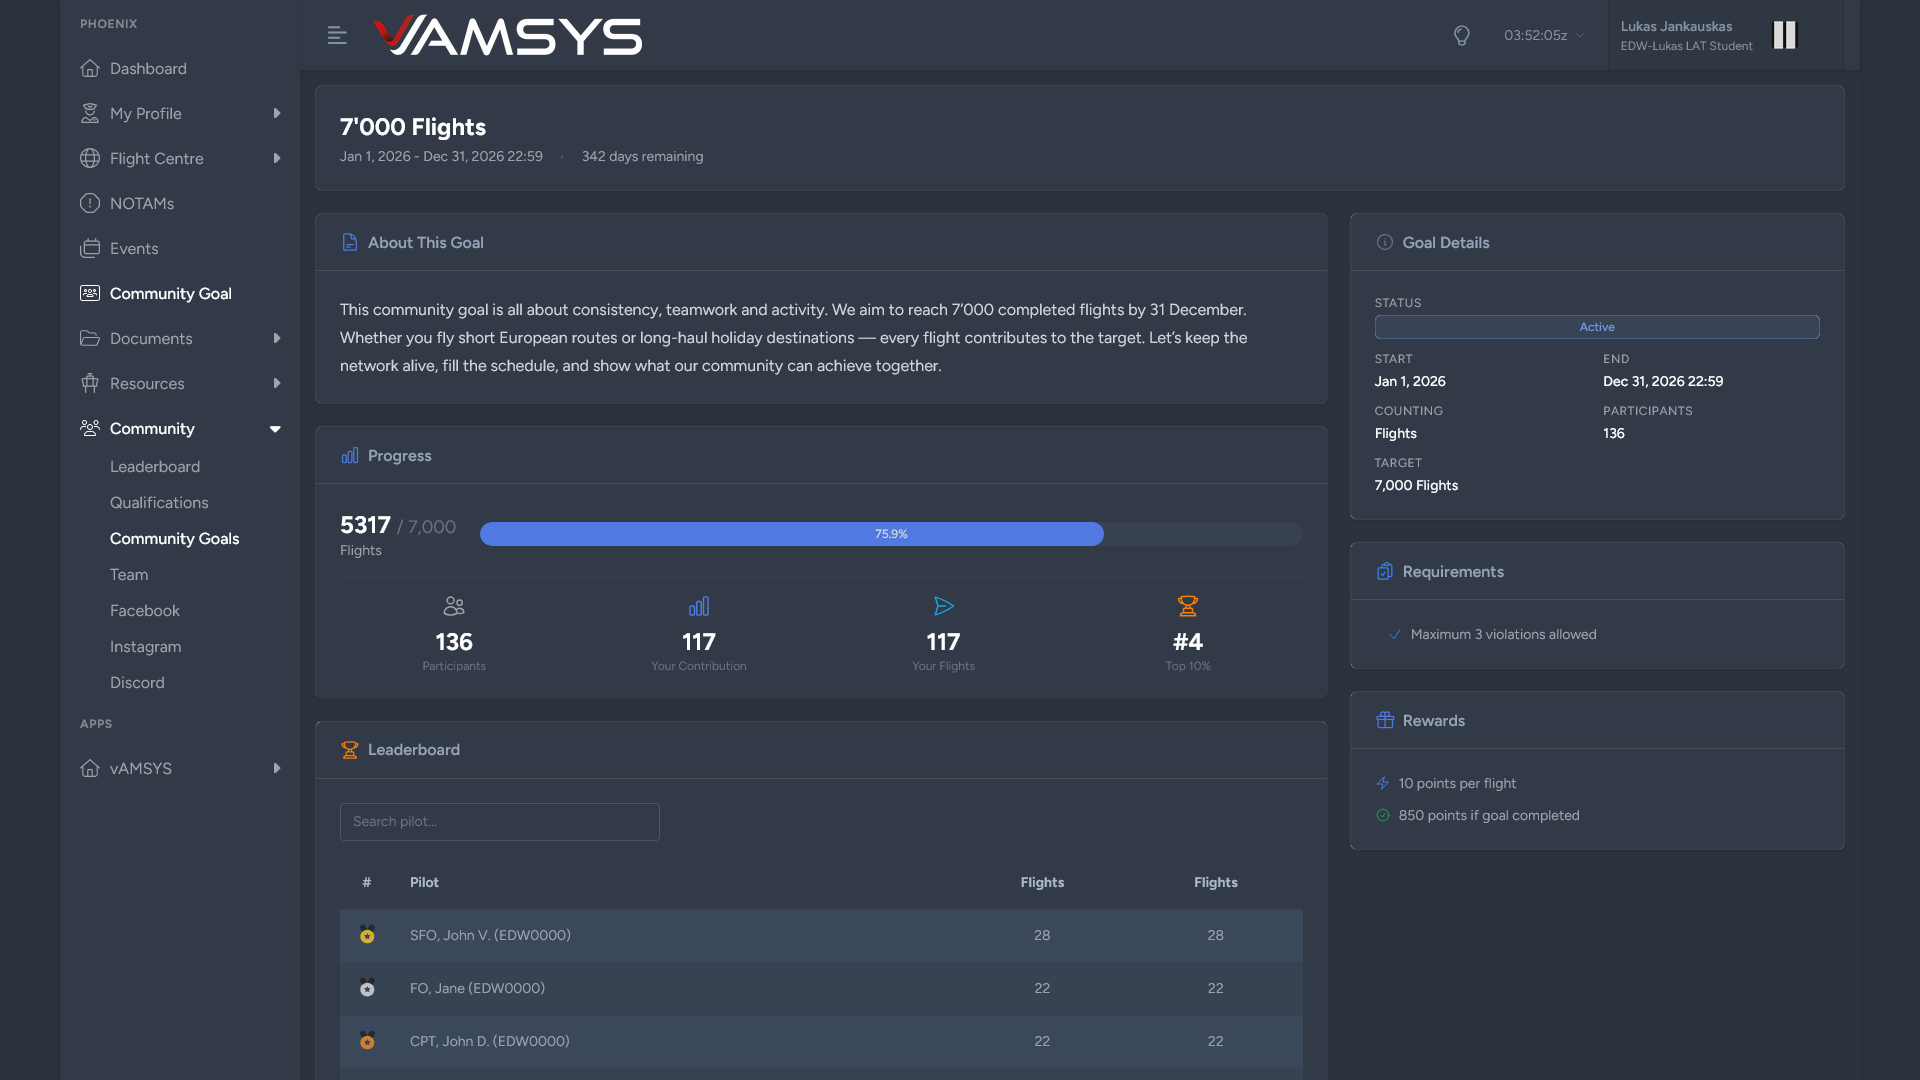This screenshot has width=1920, height=1080.
Task: Open the Discord link
Action: 137,683
